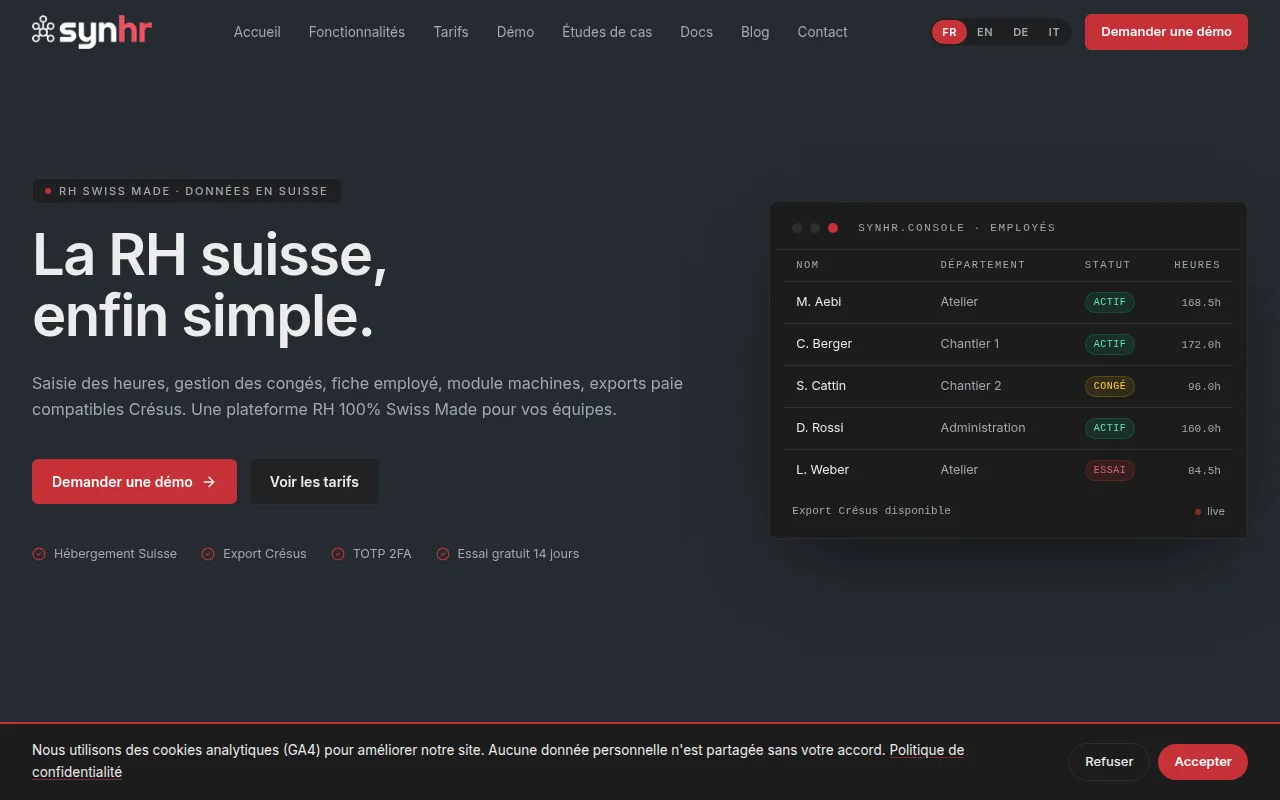
Task: Click the check icon beside Essai gratuit 14 jours
Action: pos(443,554)
